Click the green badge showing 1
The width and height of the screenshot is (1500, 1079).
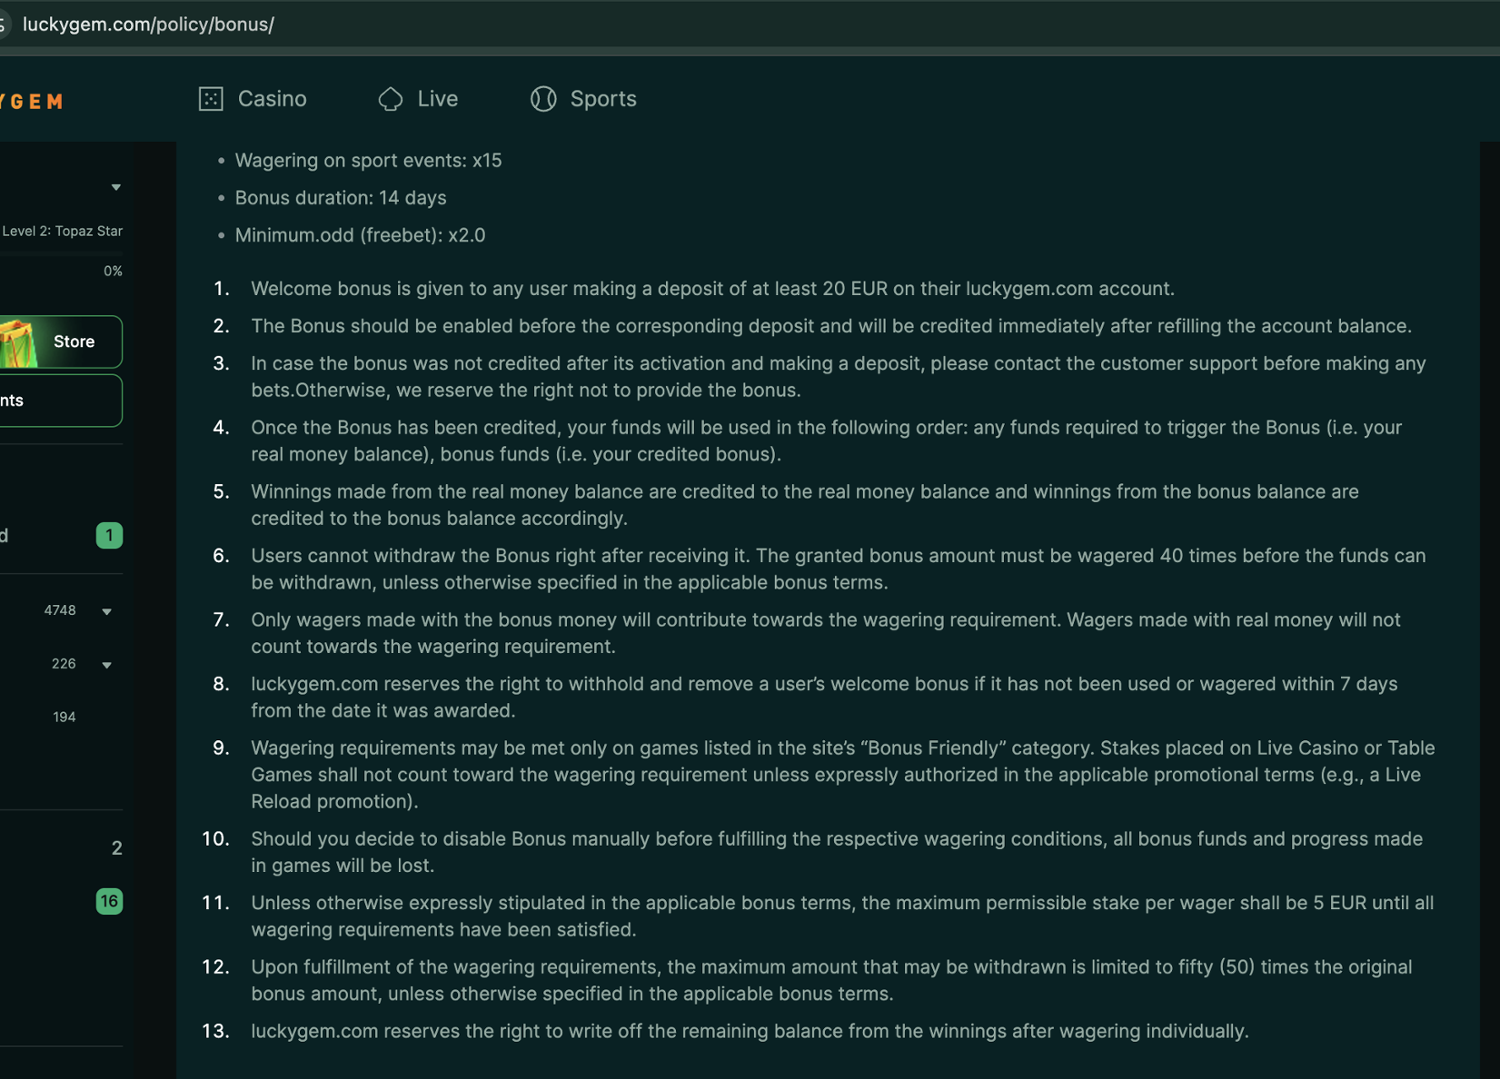[x=109, y=535]
